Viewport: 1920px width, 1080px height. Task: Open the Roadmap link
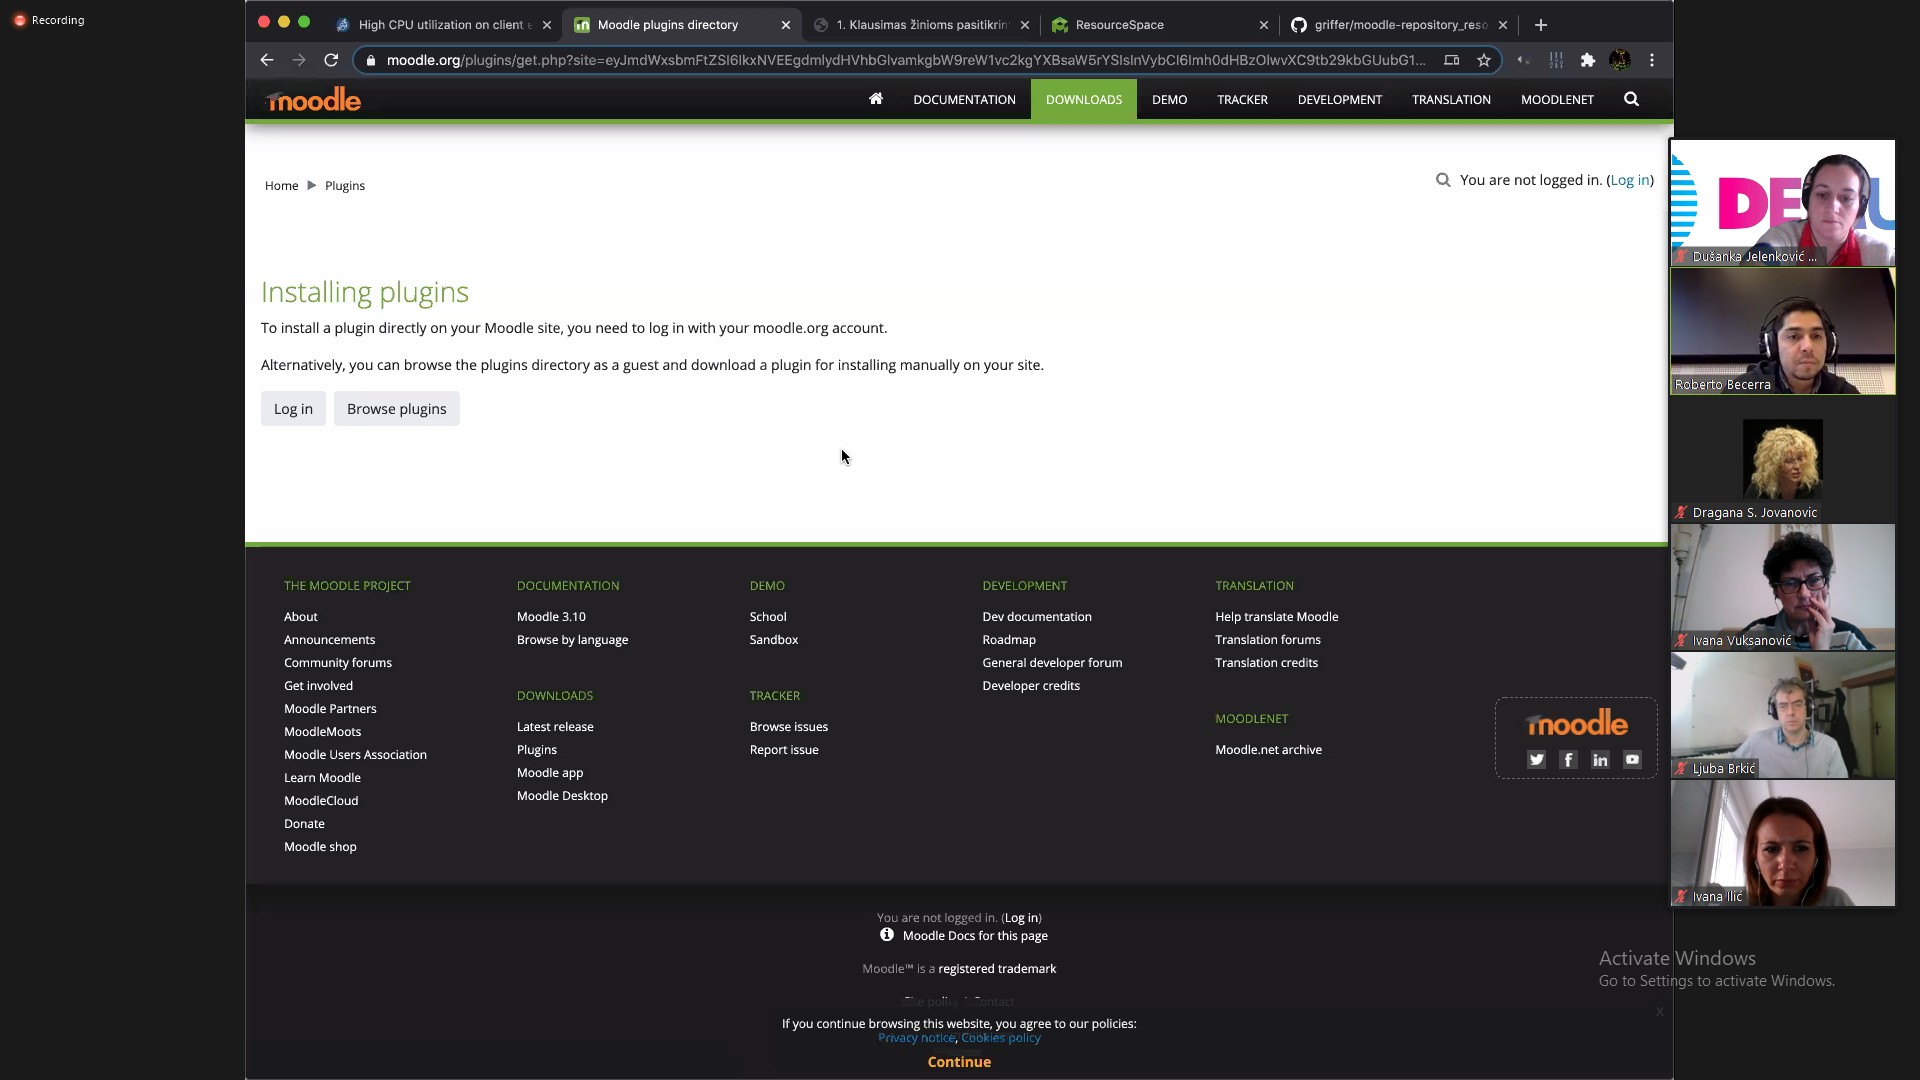(1009, 640)
